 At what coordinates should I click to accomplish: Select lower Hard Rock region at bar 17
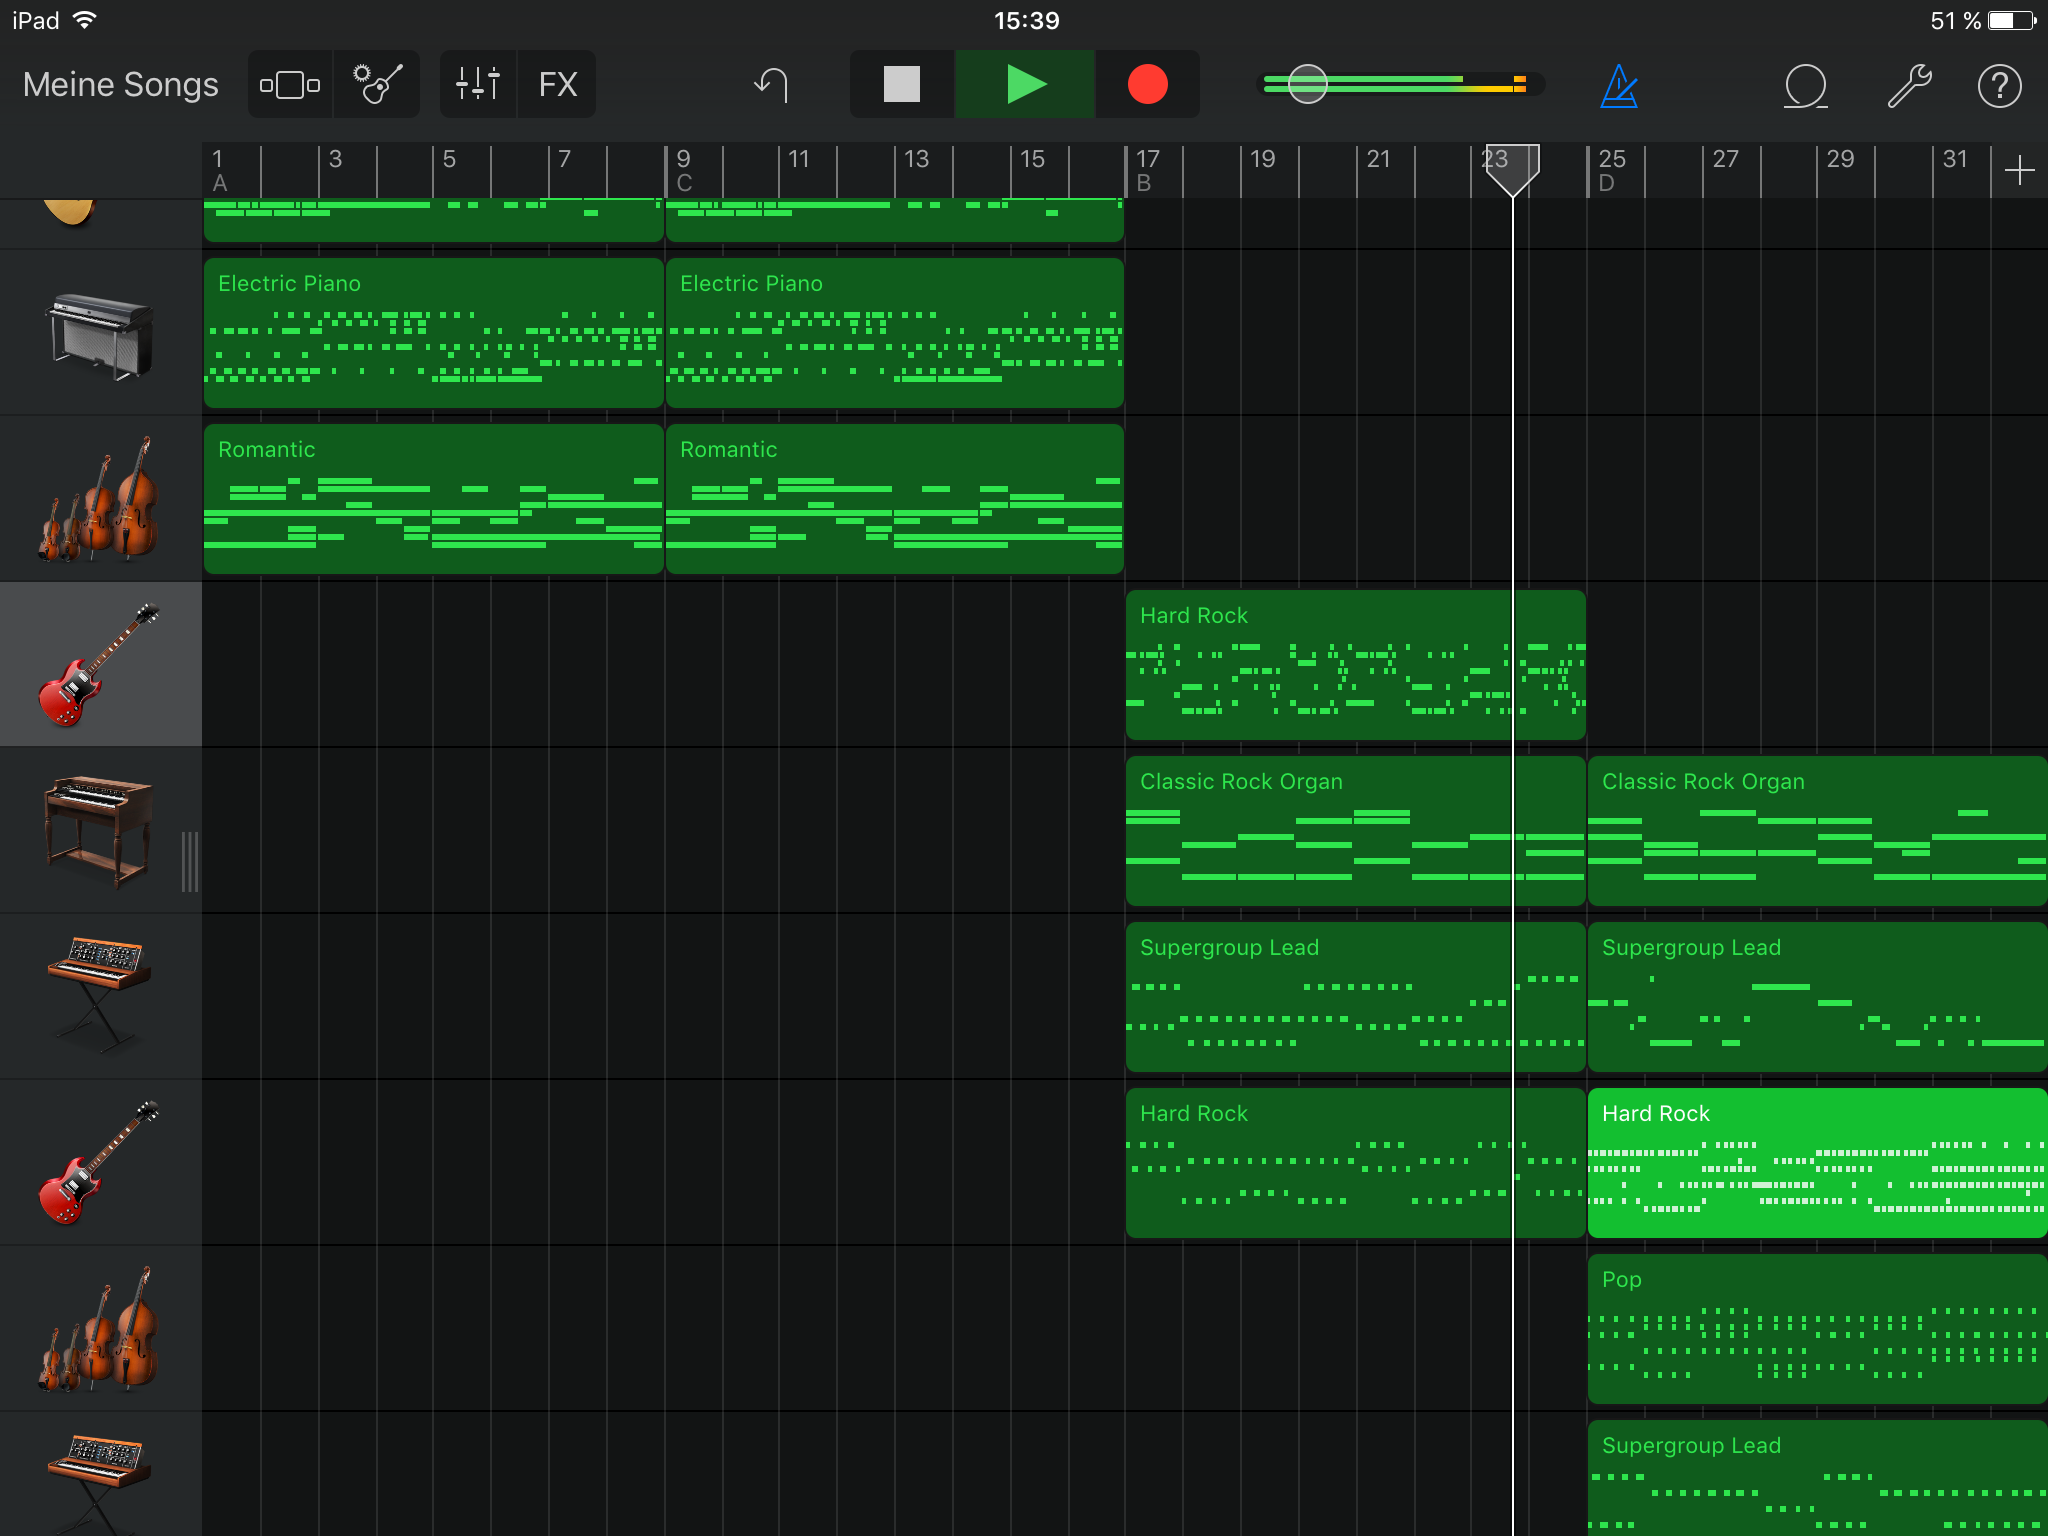tap(1356, 1163)
